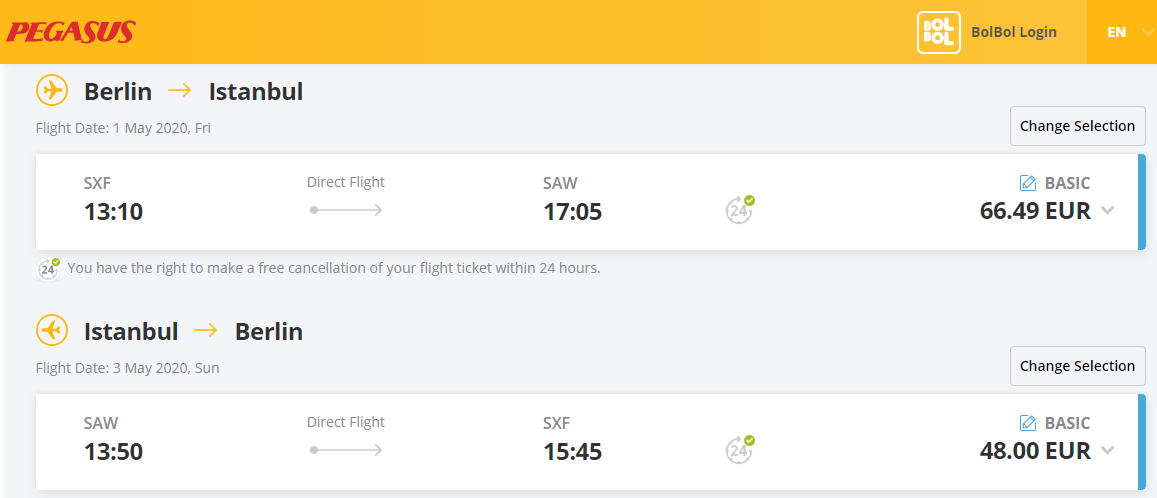Click the 24-hour cancellation icon on the SXF-SAW flight
The width and height of the screenshot is (1157, 498).
[739, 210]
